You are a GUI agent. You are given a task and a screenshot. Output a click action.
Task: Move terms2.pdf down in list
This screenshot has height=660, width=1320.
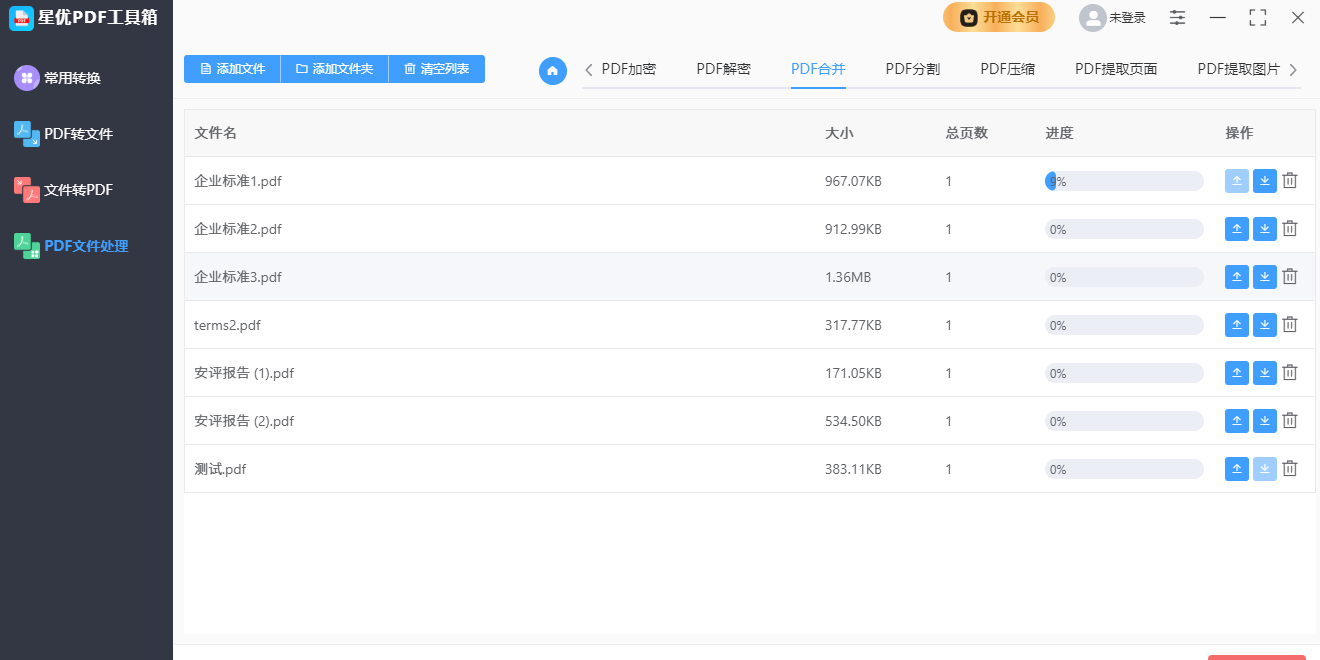coord(1265,325)
